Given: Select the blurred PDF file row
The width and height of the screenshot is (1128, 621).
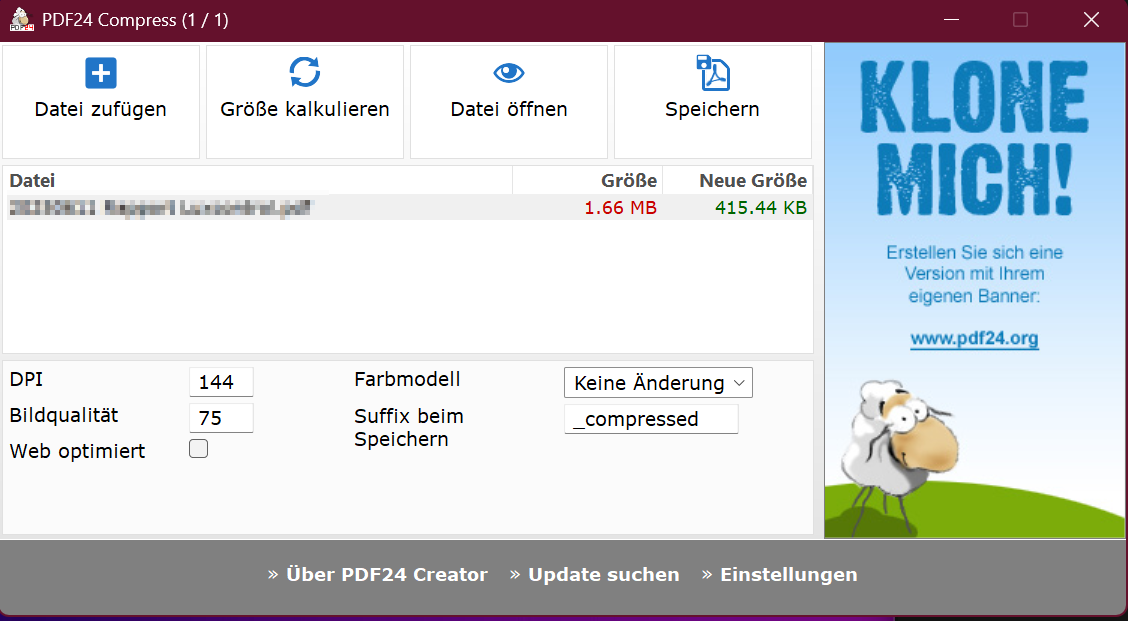Looking at the screenshot, I should point(409,208).
